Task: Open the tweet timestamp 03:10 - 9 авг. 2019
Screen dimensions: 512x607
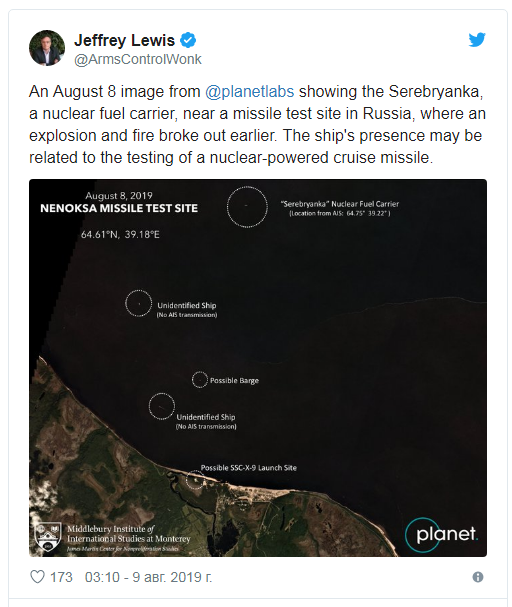Action: [148, 577]
